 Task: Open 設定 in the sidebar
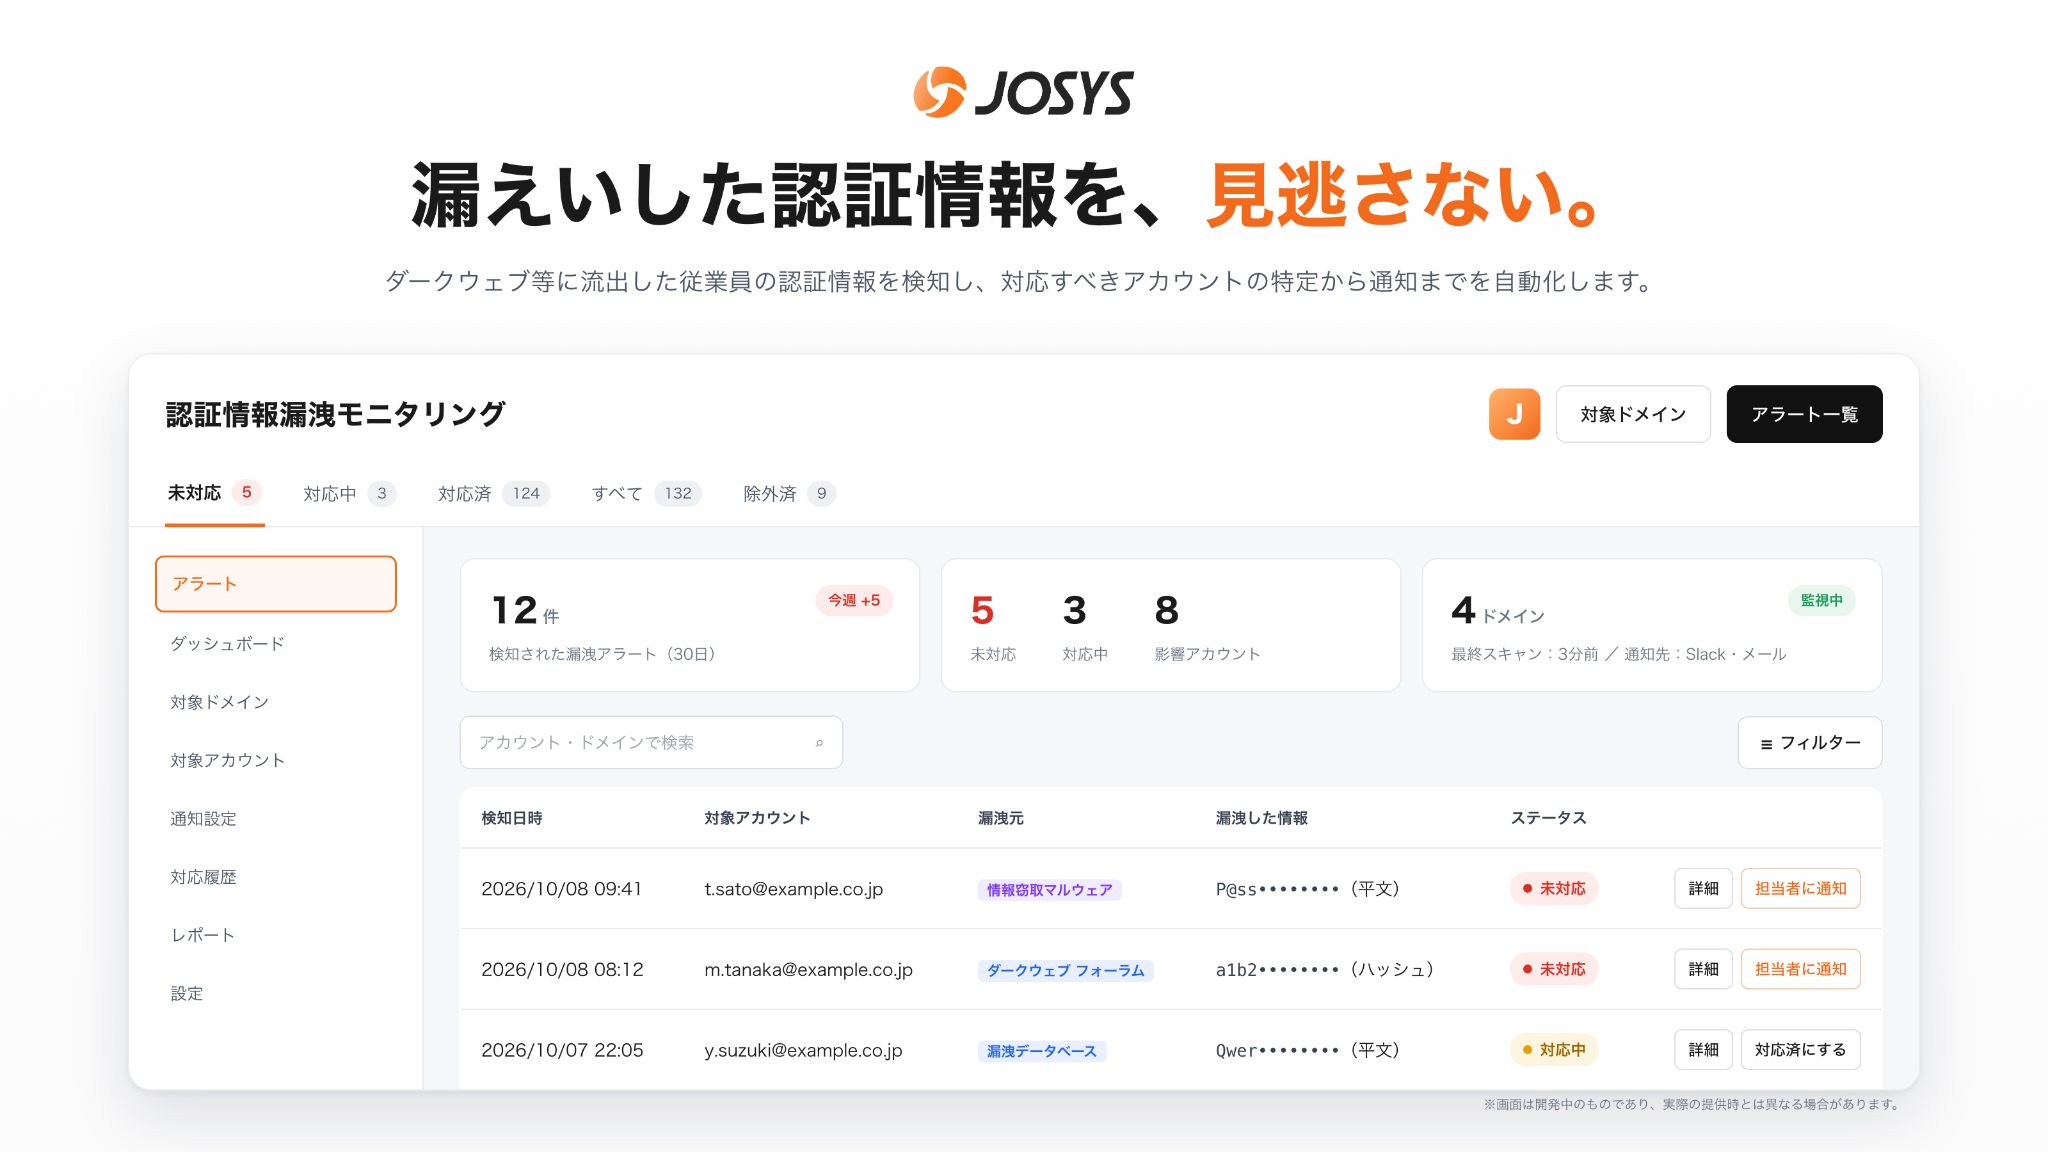coord(187,993)
